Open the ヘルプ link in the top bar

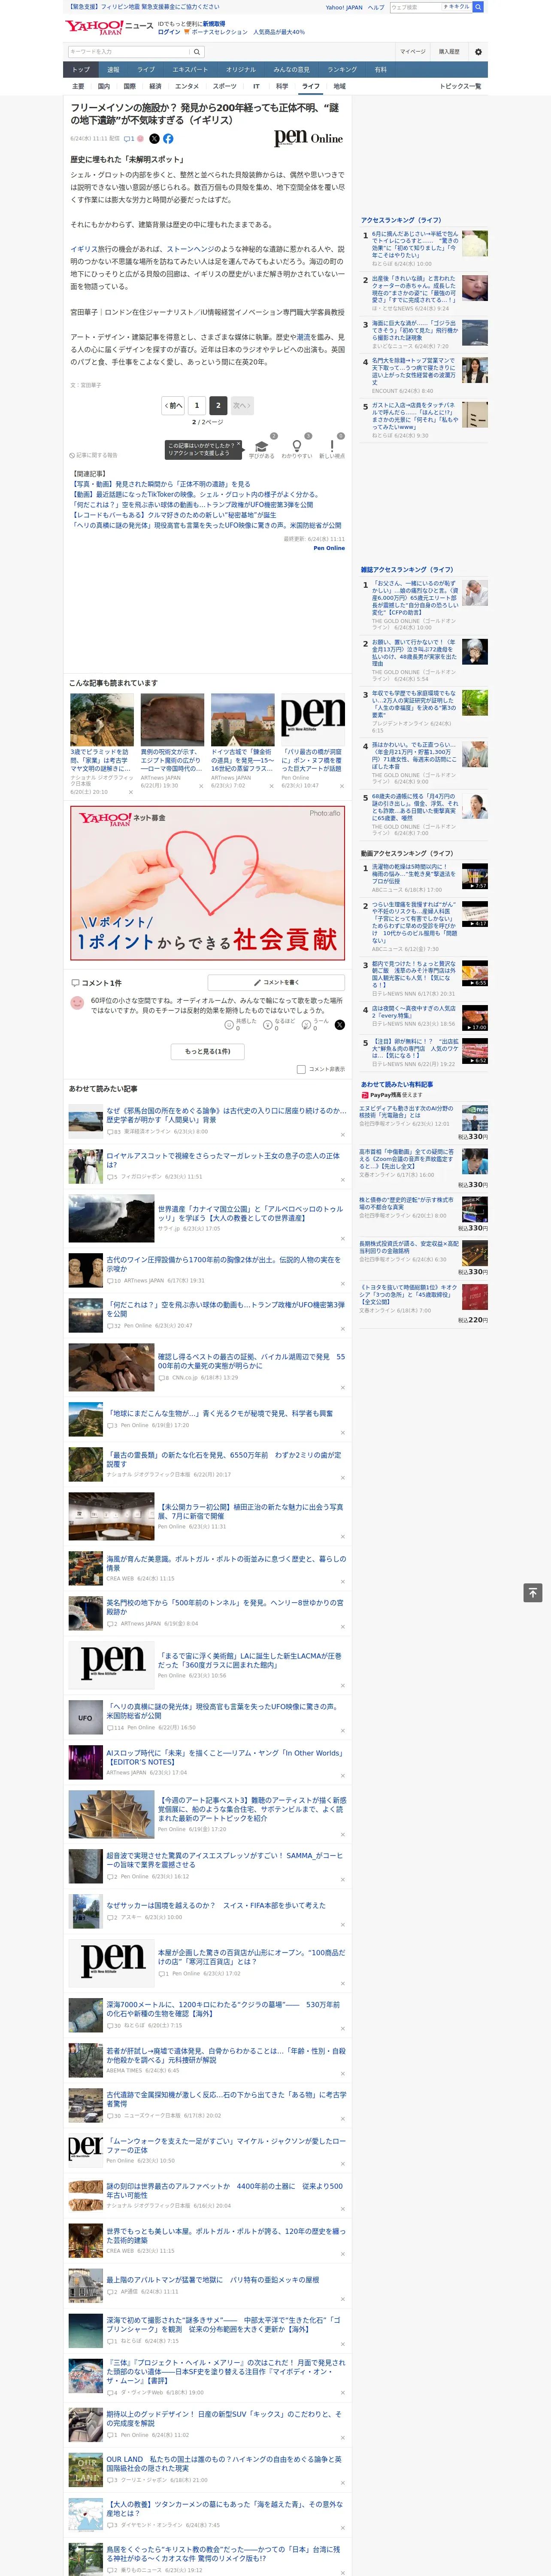click(x=375, y=7)
